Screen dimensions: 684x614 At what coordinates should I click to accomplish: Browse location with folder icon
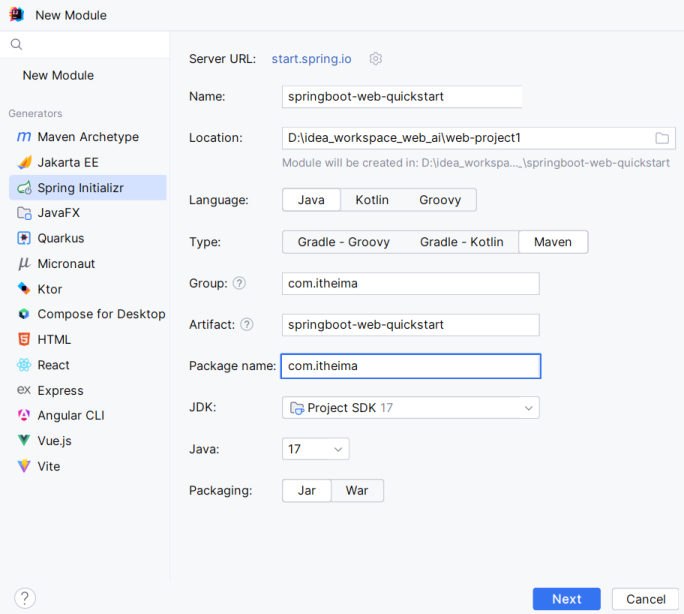pos(662,138)
